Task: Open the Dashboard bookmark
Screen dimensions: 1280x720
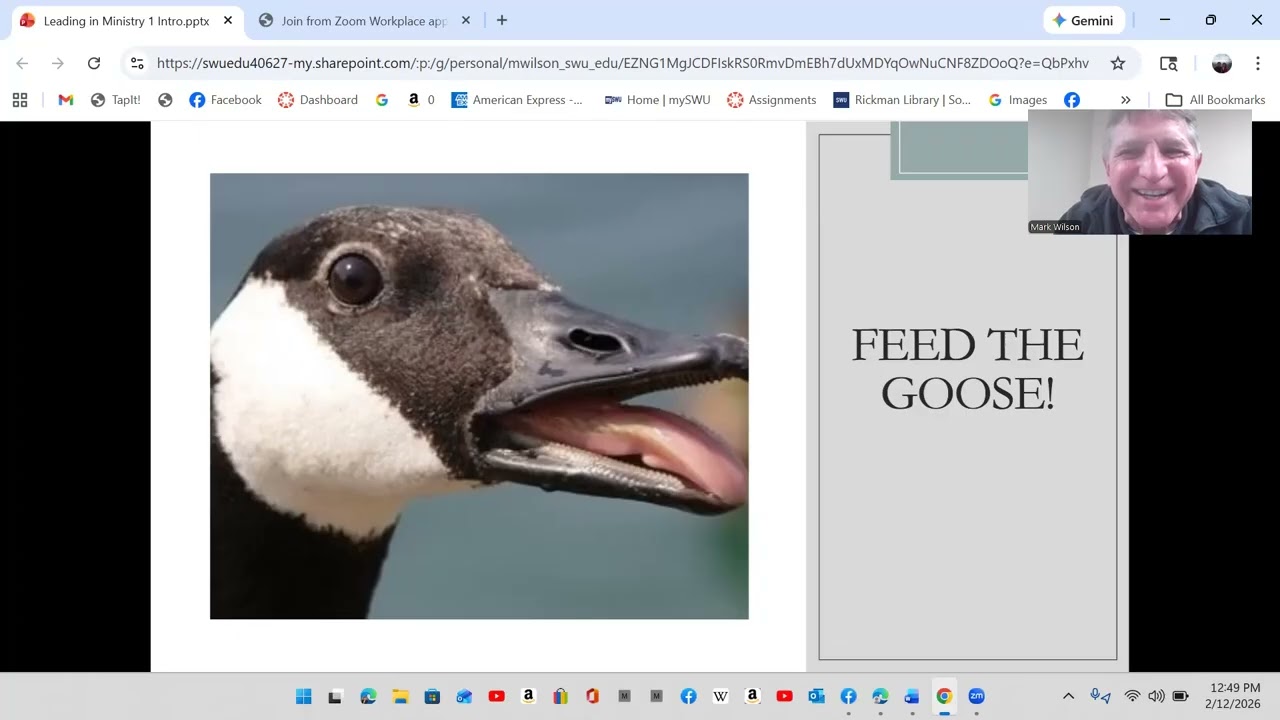Action: click(318, 100)
